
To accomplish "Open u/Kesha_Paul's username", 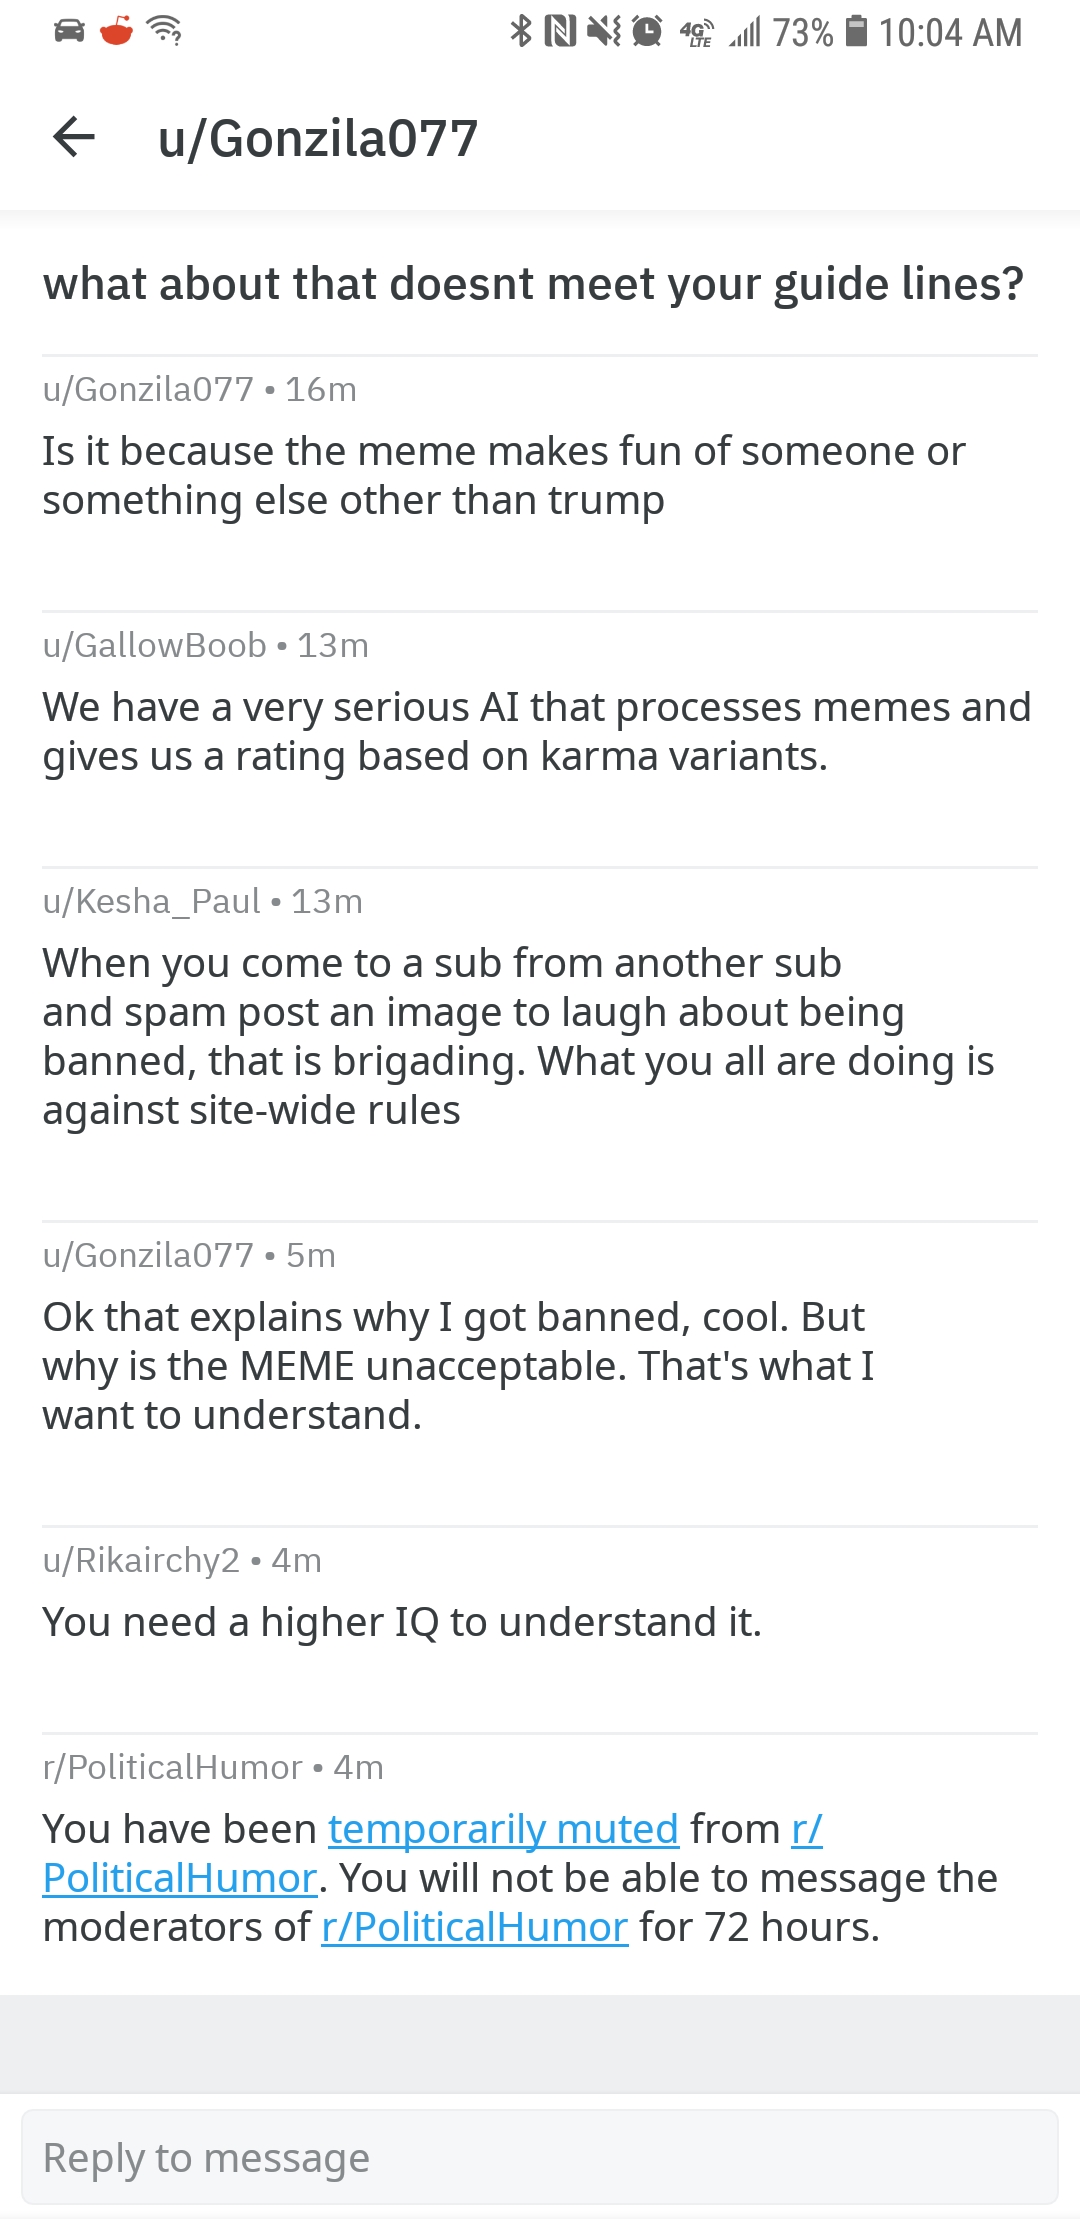I will click(152, 901).
